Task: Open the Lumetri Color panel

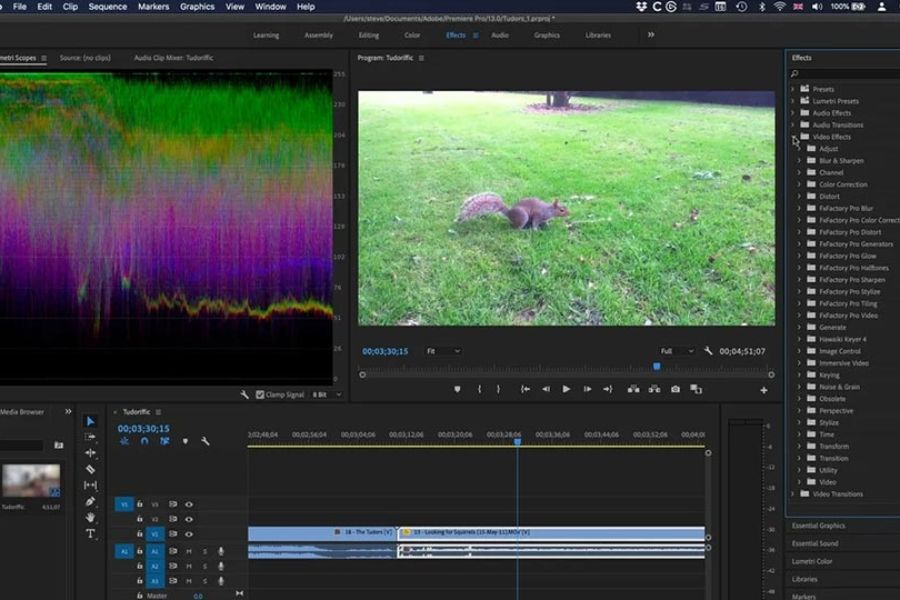Action: point(811,561)
